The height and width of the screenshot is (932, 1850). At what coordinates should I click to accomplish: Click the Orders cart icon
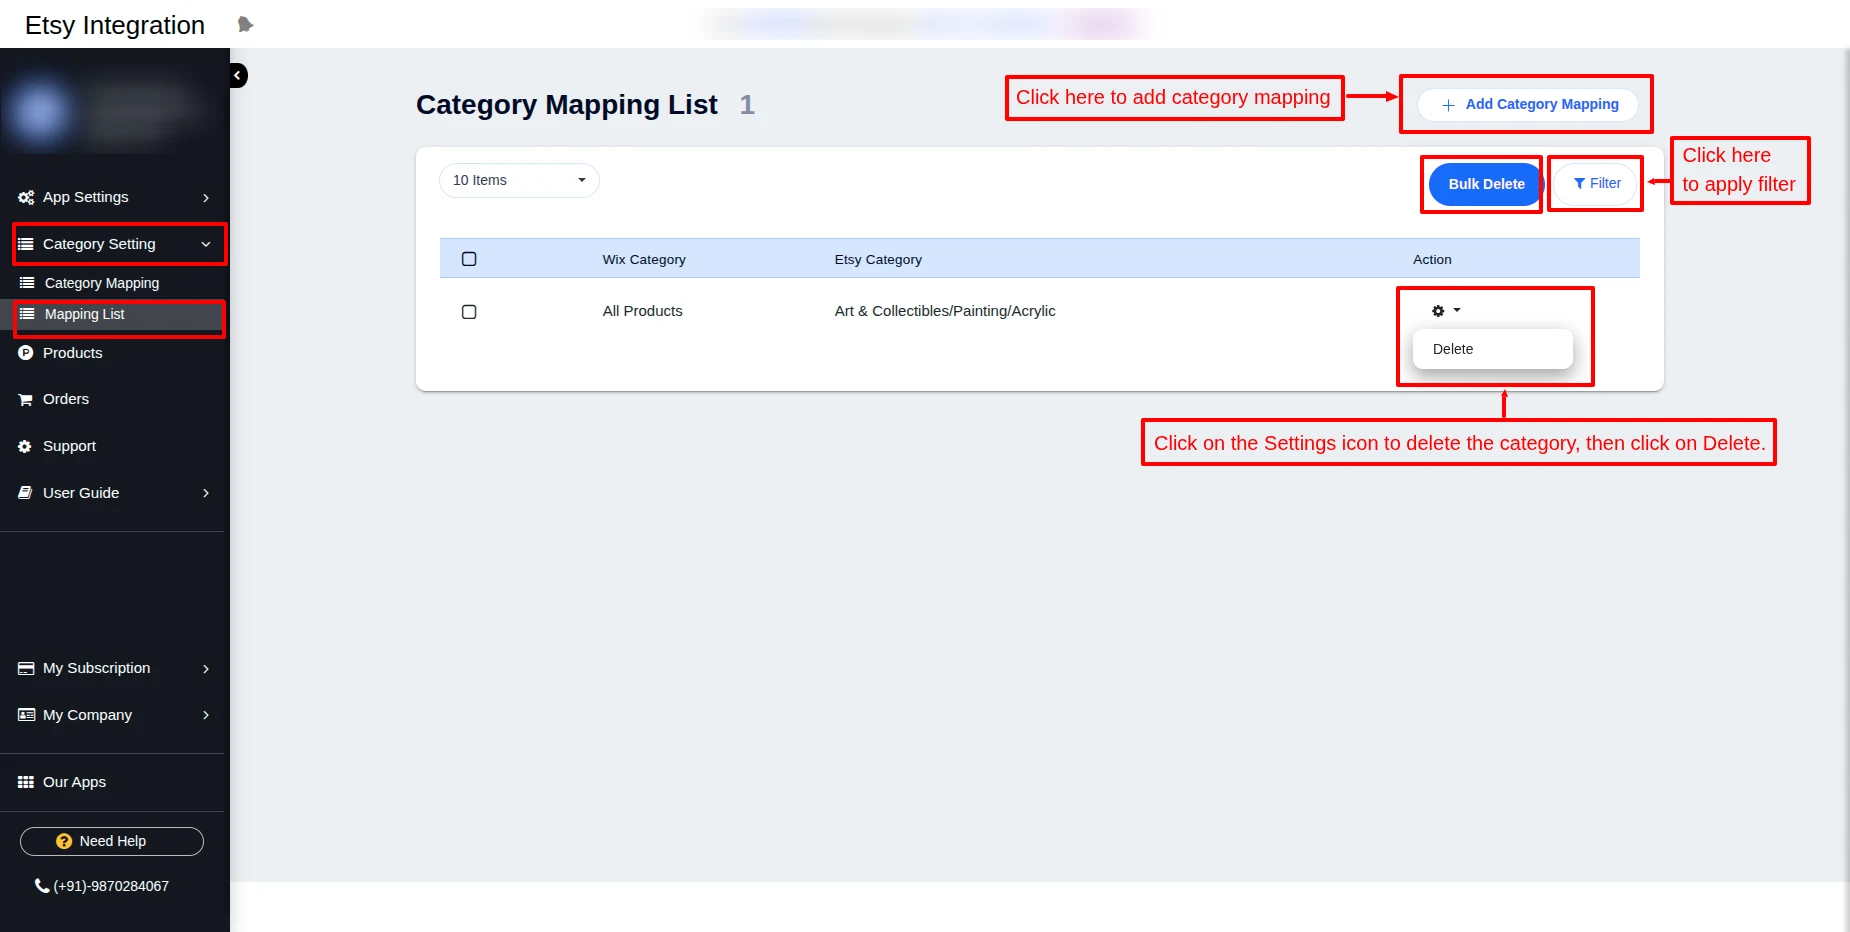(26, 399)
